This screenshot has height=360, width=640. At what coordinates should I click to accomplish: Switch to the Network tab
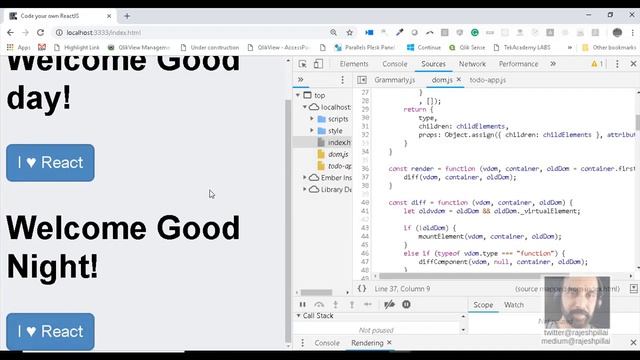tap(472, 64)
